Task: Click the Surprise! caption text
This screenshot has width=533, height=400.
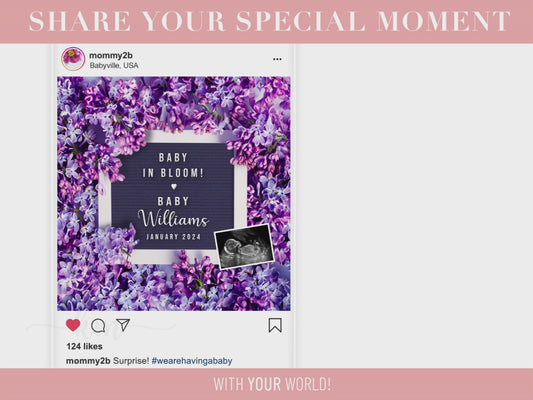Action: pos(131,361)
